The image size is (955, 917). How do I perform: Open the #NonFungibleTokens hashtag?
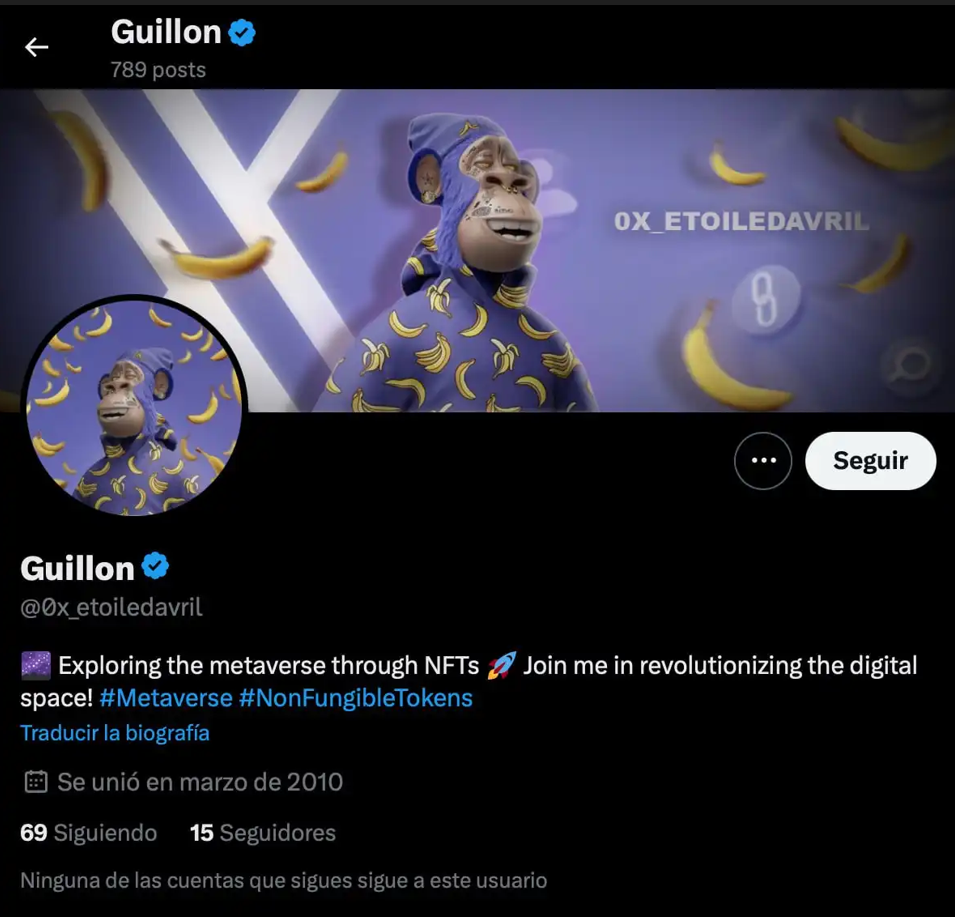pos(356,698)
